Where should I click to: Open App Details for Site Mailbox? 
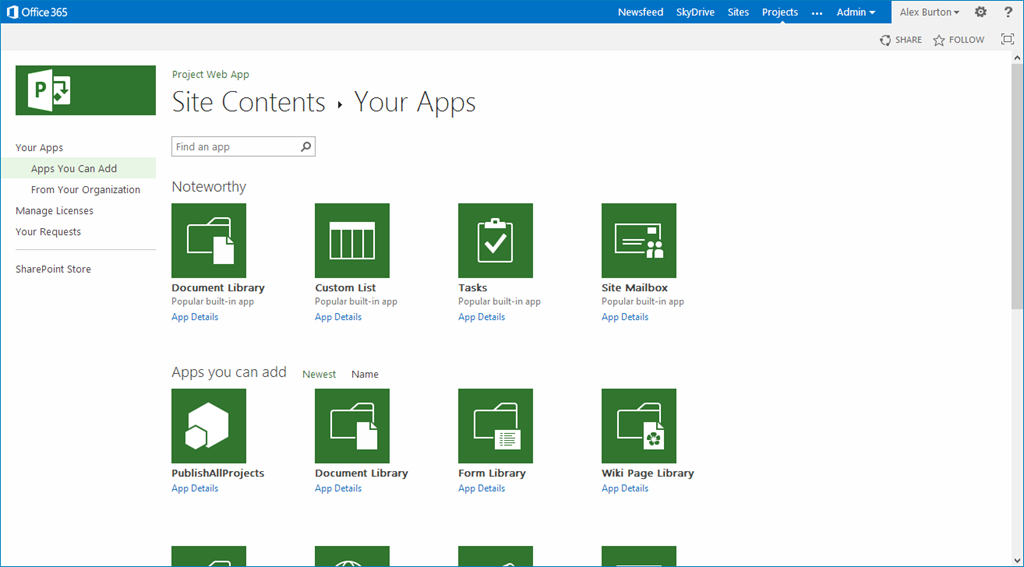tap(625, 317)
